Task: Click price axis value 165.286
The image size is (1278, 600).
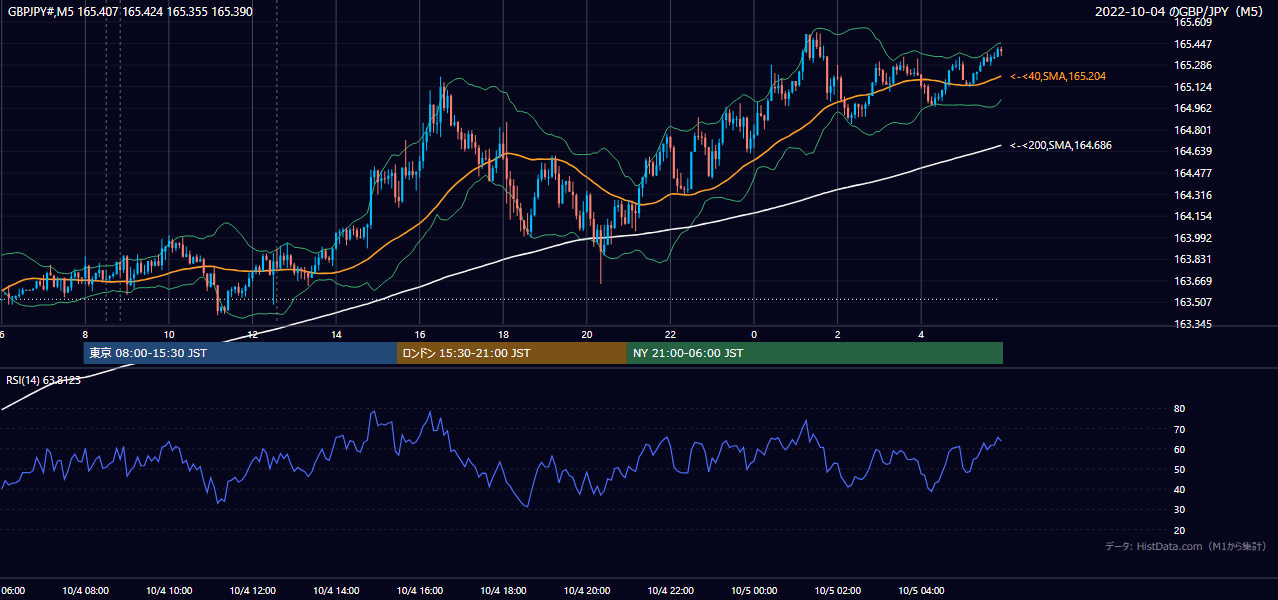Action: [1193, 65]
